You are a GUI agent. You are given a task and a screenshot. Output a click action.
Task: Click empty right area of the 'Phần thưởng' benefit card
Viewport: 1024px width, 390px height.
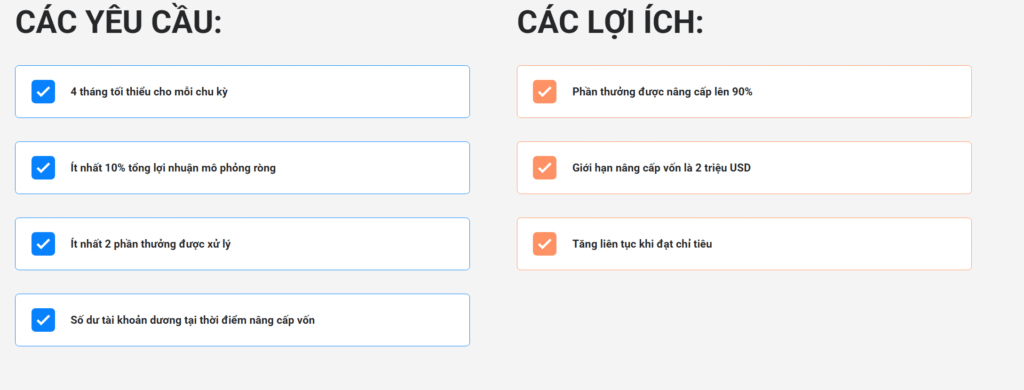pyautogui.click(x=862, y=91)
